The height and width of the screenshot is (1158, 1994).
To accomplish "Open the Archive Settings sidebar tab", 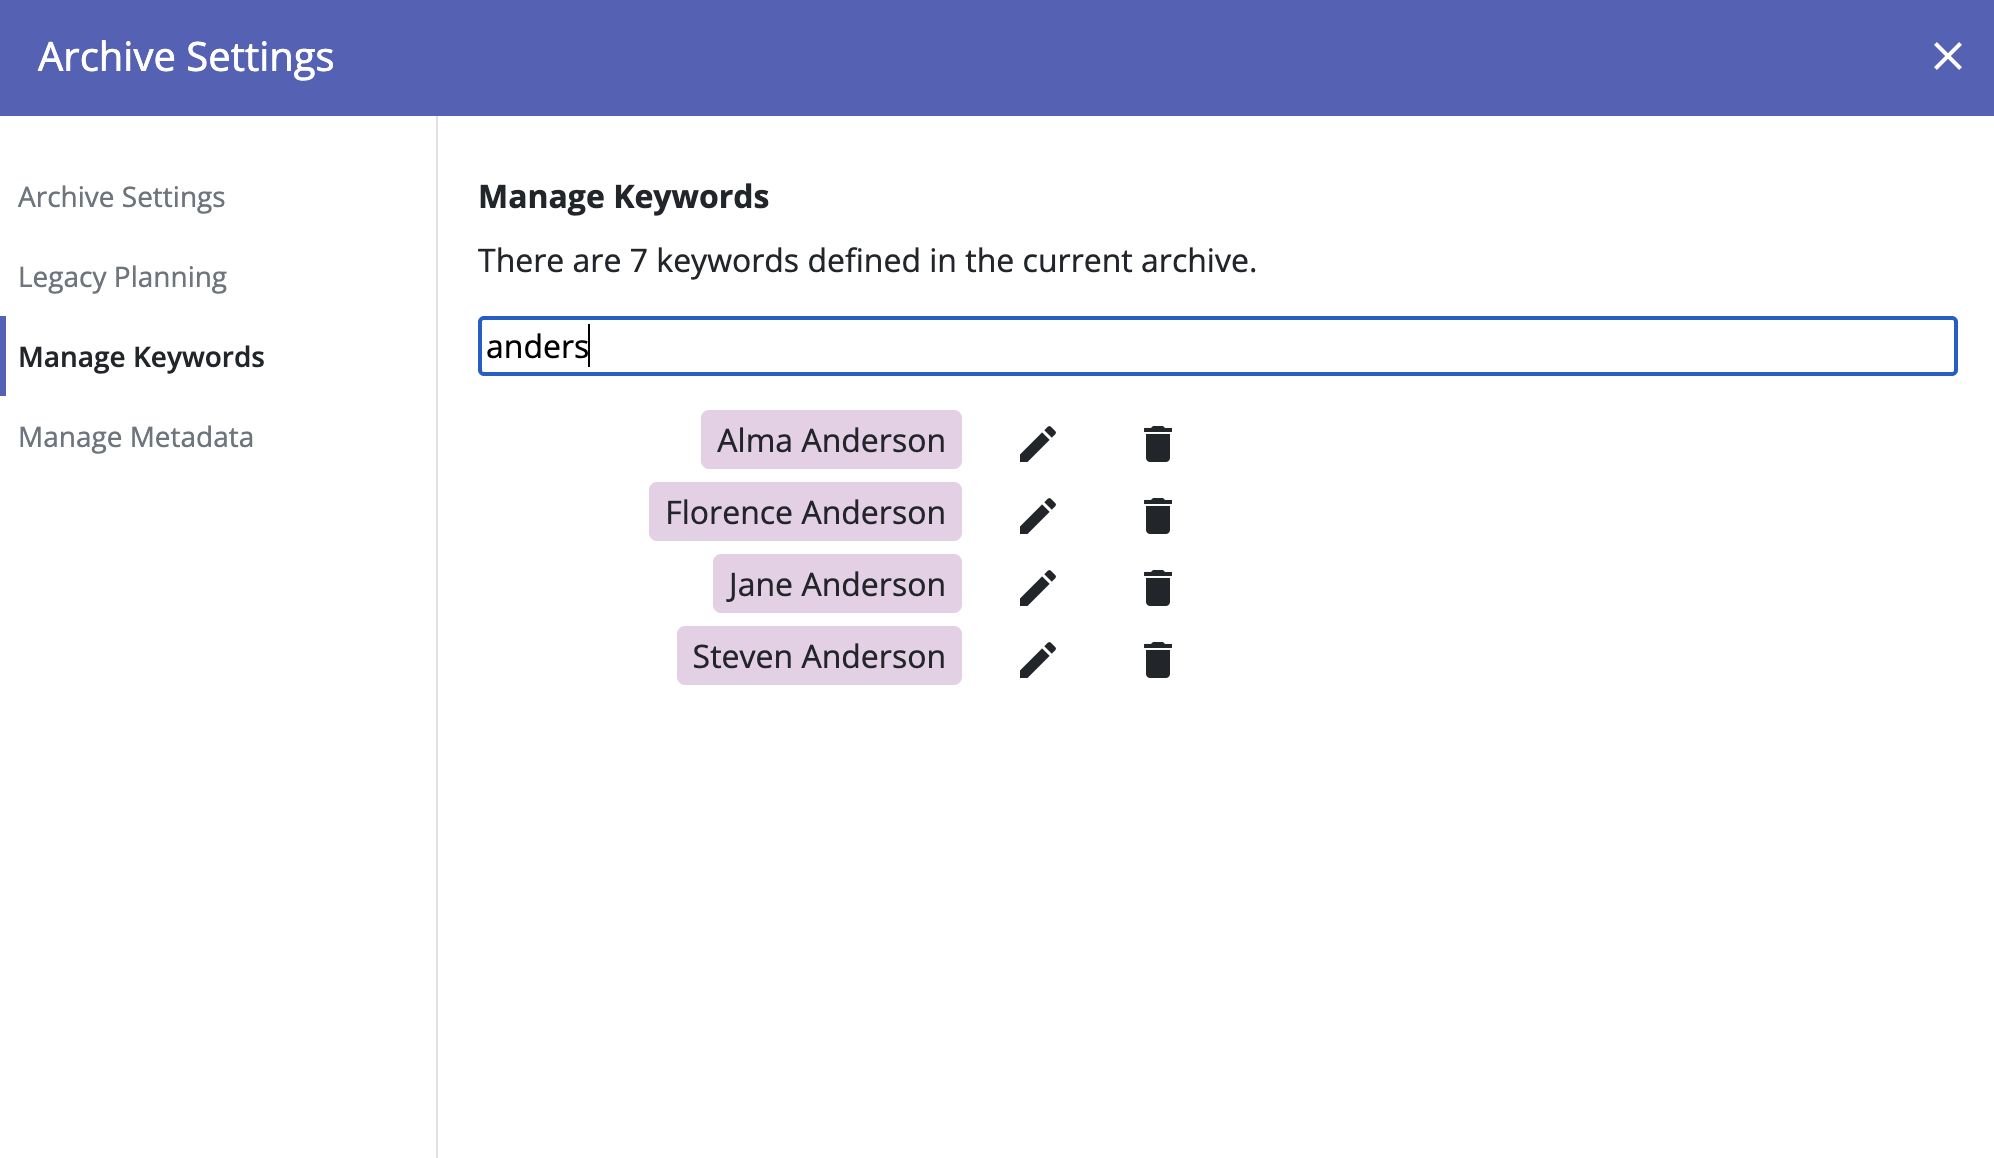I will pos(121,197).
